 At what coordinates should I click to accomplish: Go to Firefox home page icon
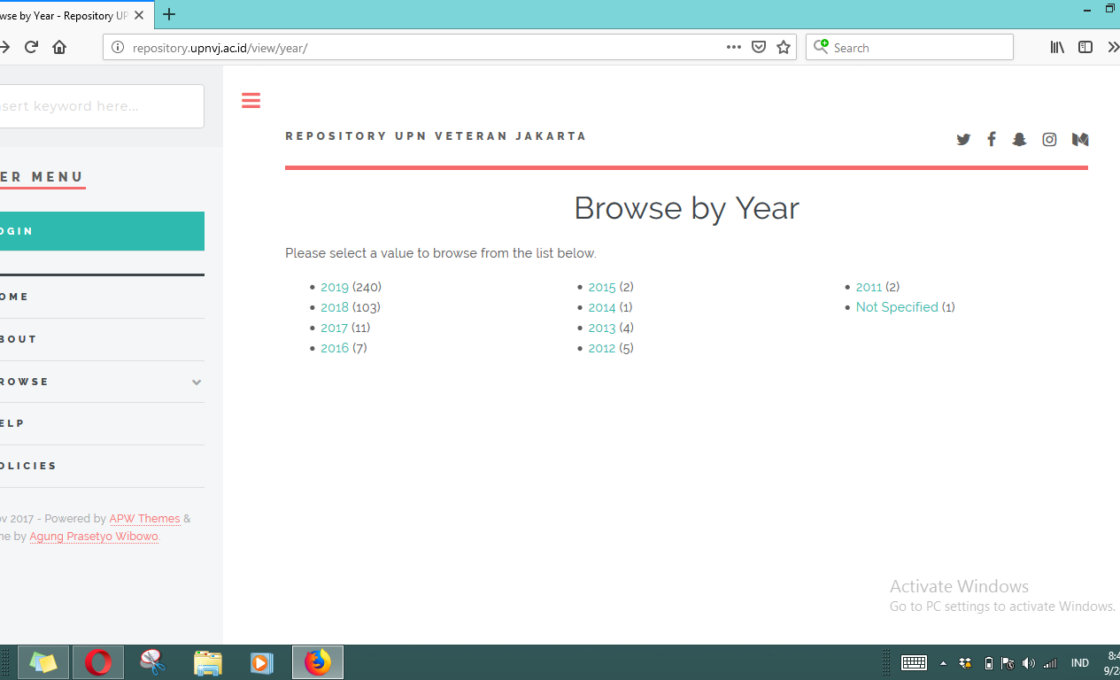point(60,47)
